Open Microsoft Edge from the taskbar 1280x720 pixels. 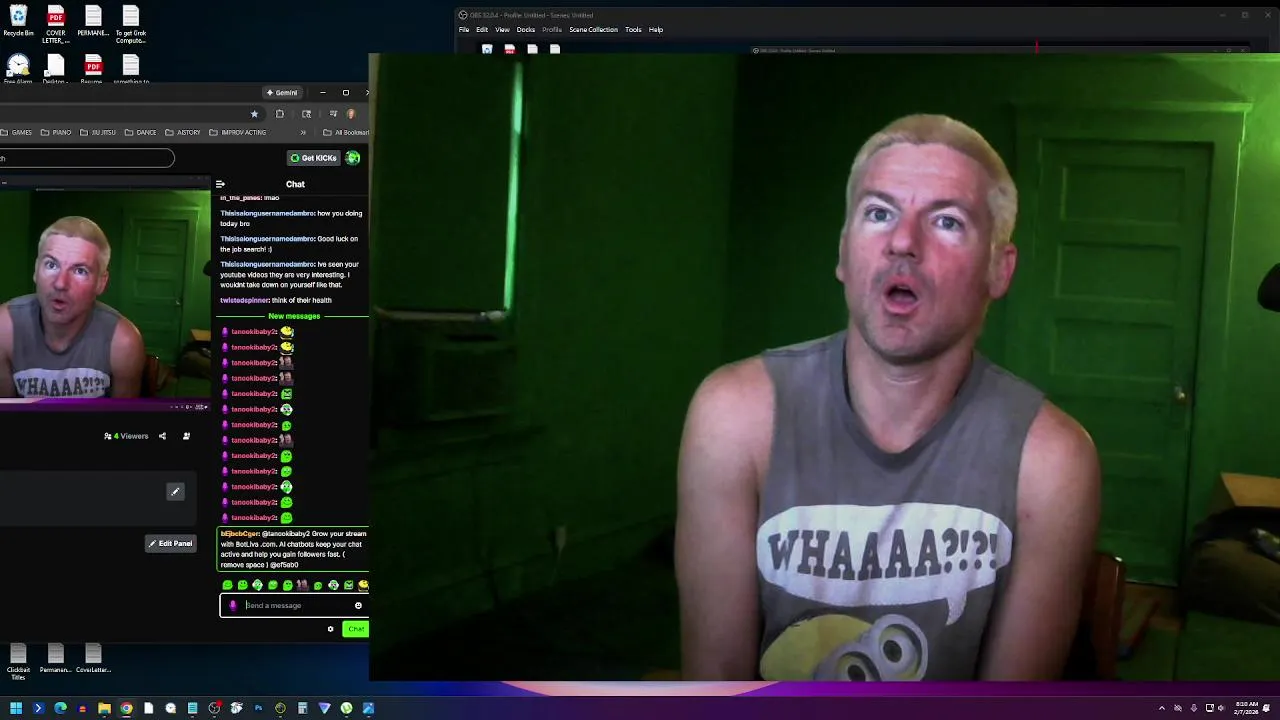pyautogui.click(x=60, y=708)
